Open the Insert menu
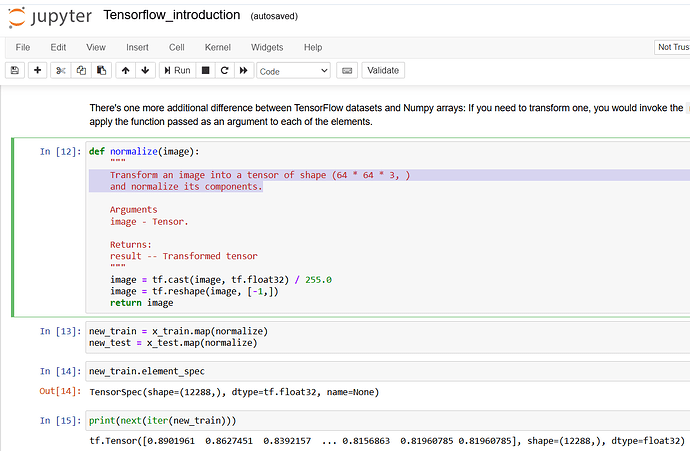This screenshot has width=690, height=451. click(x=137, y=47)
